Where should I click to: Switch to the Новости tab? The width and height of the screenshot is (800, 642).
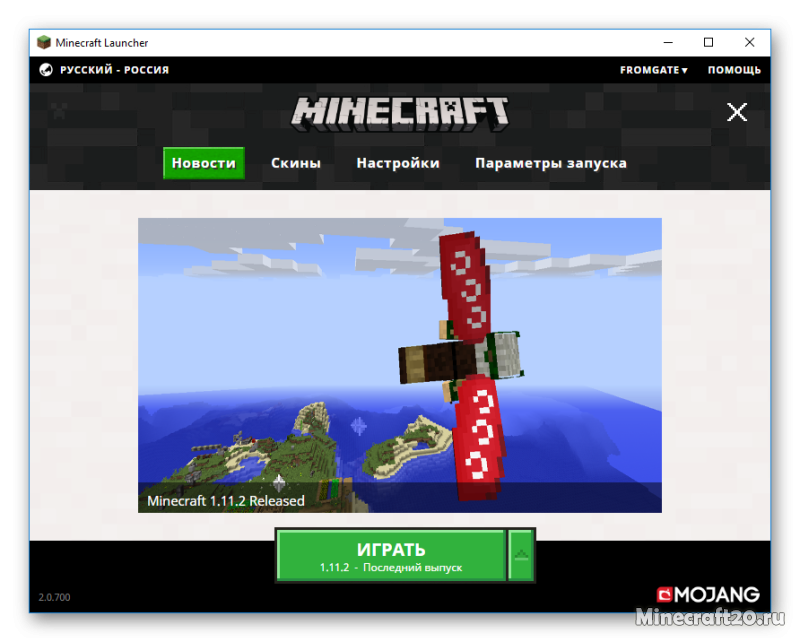coord(204,163)
